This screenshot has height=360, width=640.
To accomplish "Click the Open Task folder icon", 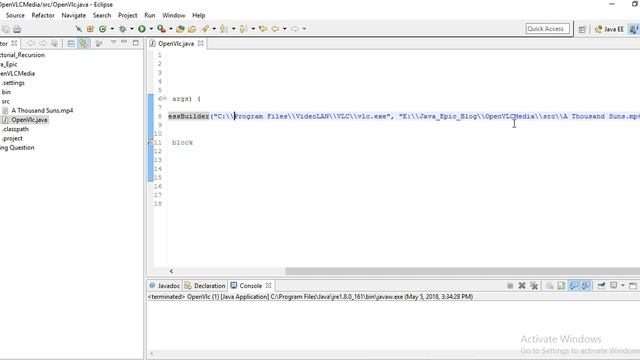I will pyautogui.click(x=192, y=29).
